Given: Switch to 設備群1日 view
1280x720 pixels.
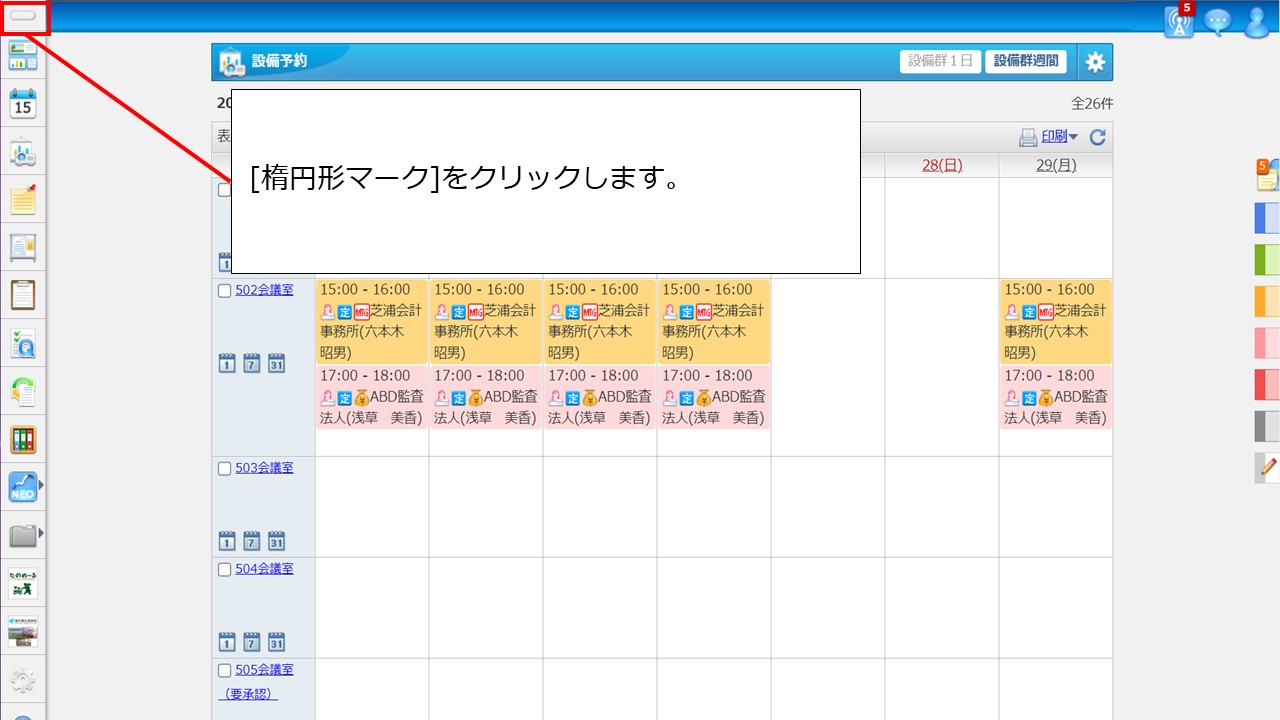Looking at the screenshot, I should (x=940, y=62).
